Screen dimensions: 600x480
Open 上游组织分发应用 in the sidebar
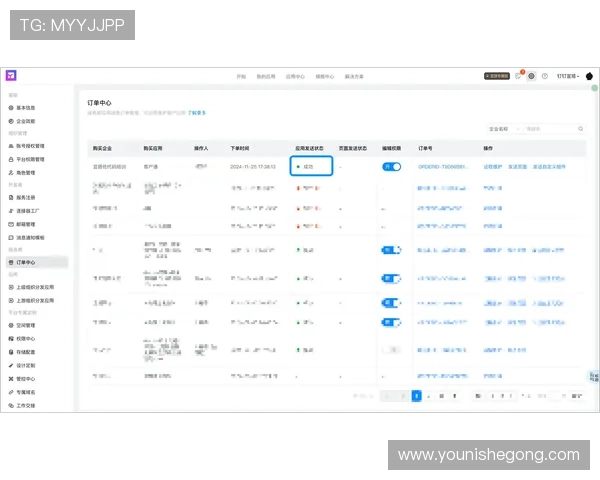31,300
